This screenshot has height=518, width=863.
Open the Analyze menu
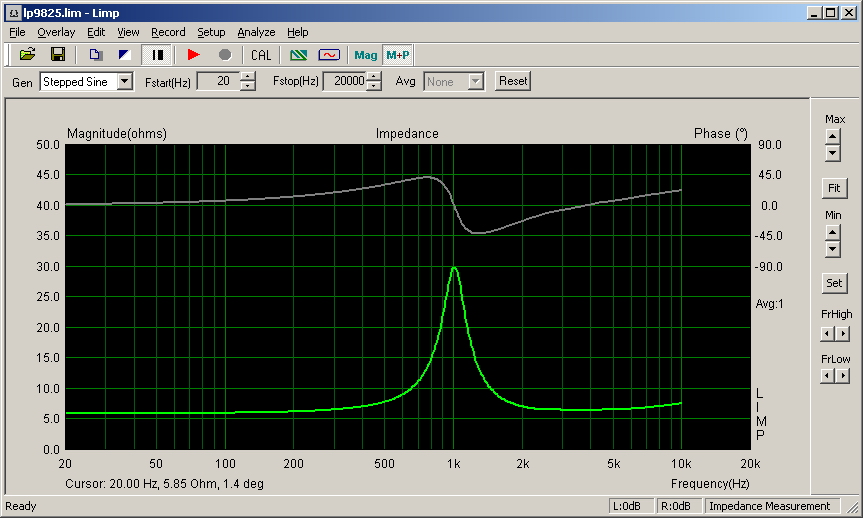coord(256,32)
